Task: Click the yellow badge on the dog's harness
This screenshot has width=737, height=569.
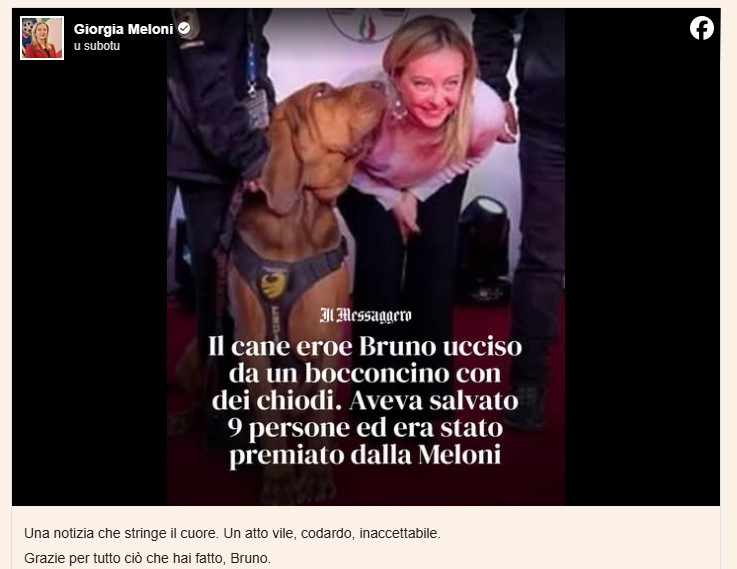Action: pos(274,284)
